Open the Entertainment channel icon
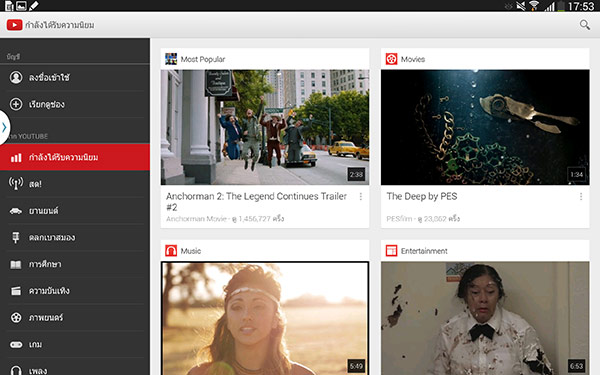The image size is (600, 375). tap(391, 251)
